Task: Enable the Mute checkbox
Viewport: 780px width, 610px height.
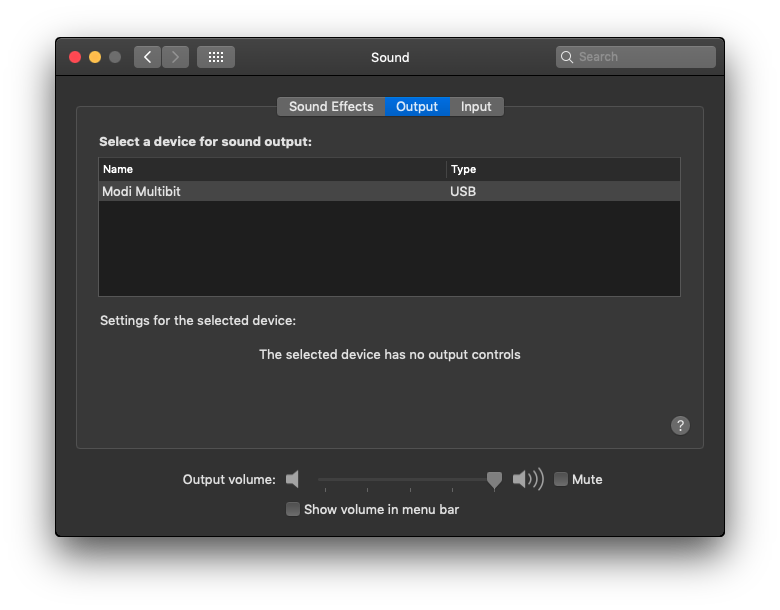Action: coord(561,479)
